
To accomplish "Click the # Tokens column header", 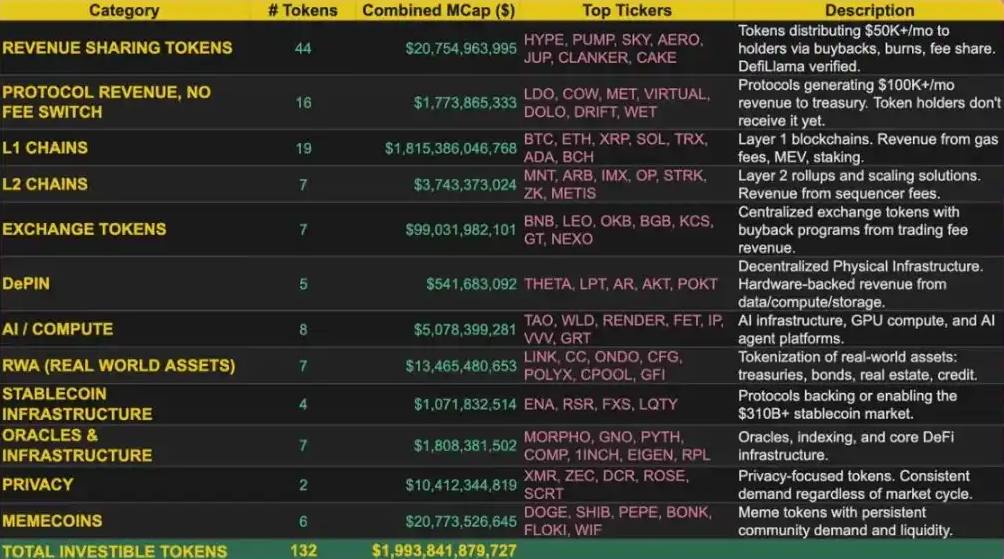I will [x=302, y=10].
